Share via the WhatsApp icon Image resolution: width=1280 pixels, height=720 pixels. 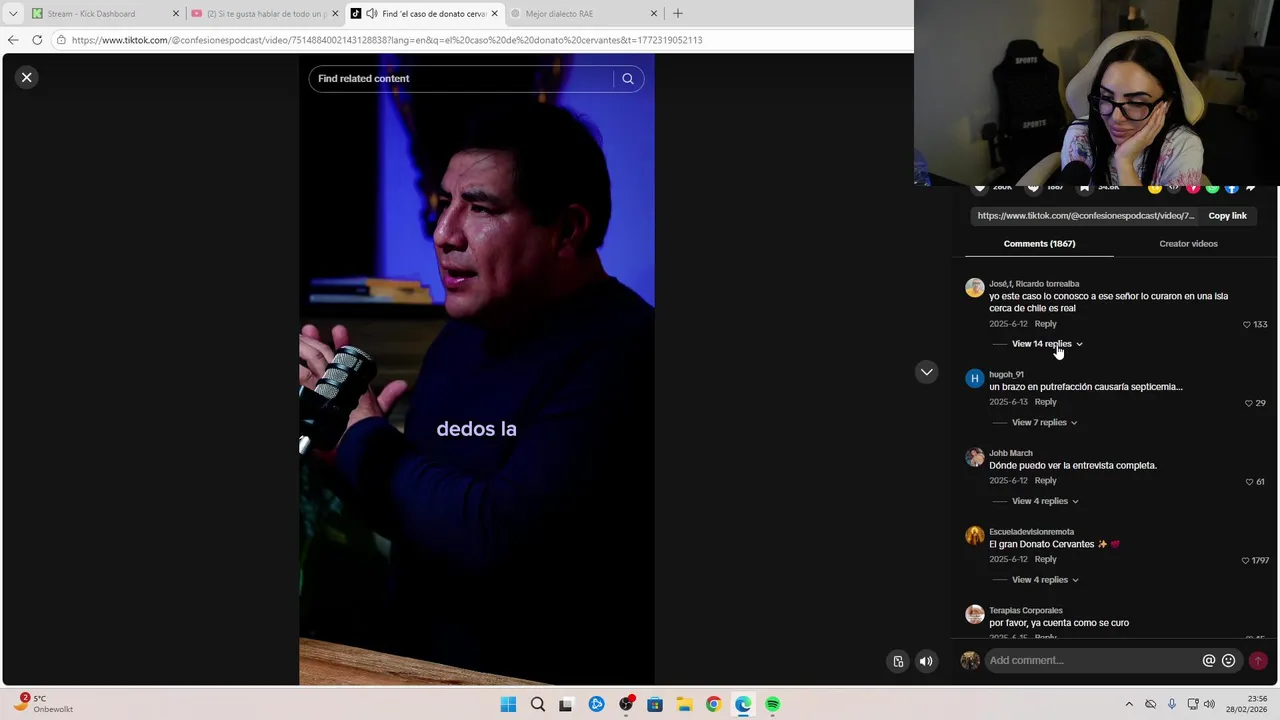tap(1212, 188)
